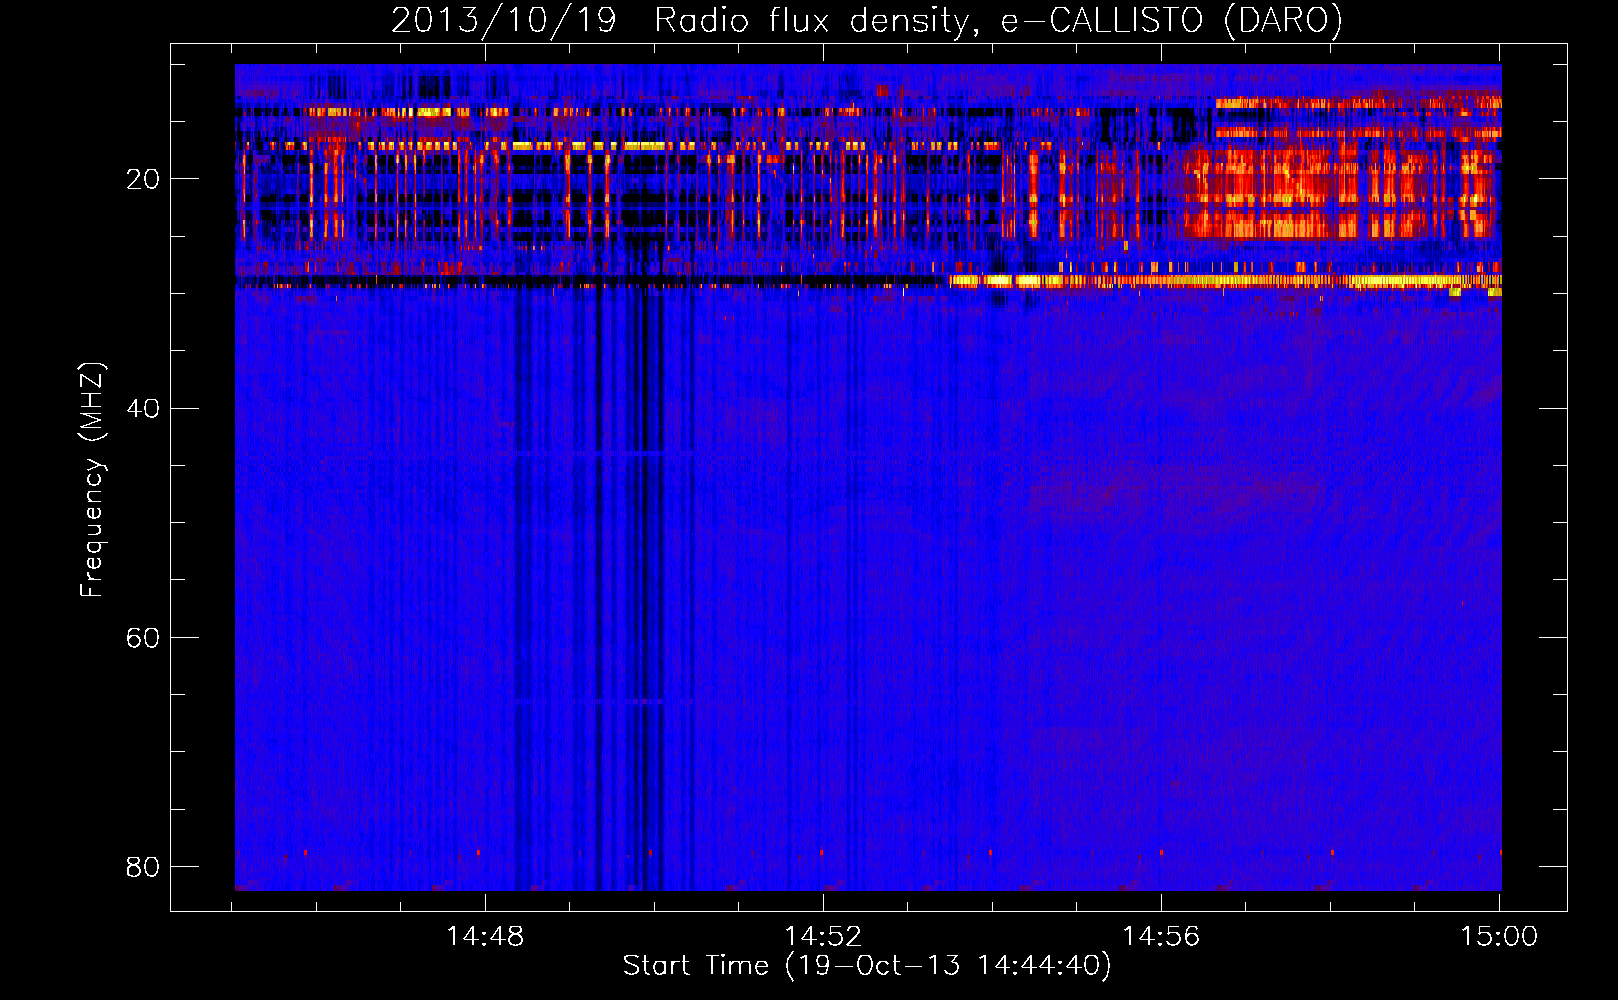Viewport: 1618px width, 1000px height.
Task: Click the '14:56' time tick label
Action: [1161, 936]
